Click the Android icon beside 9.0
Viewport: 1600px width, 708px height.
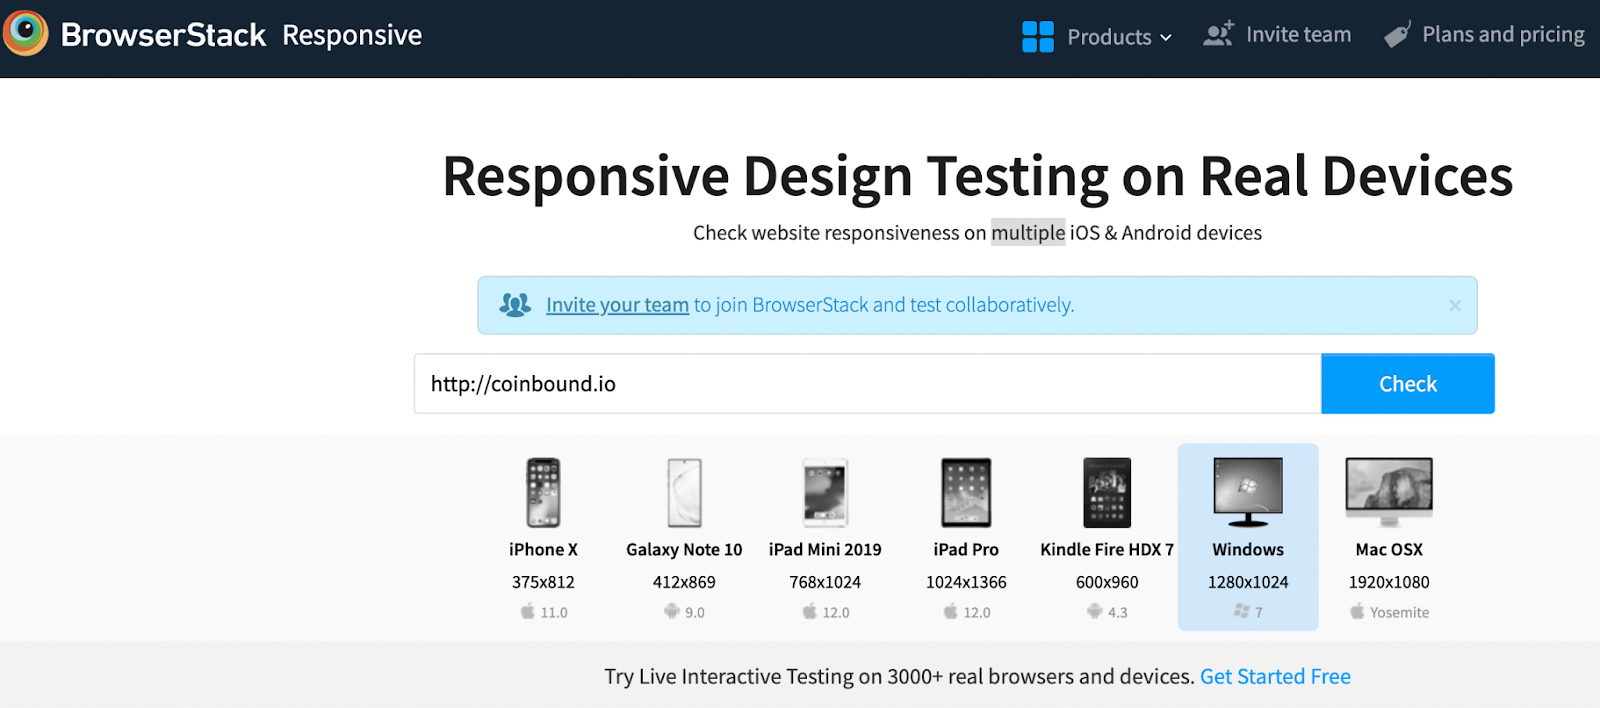[672, 611]
